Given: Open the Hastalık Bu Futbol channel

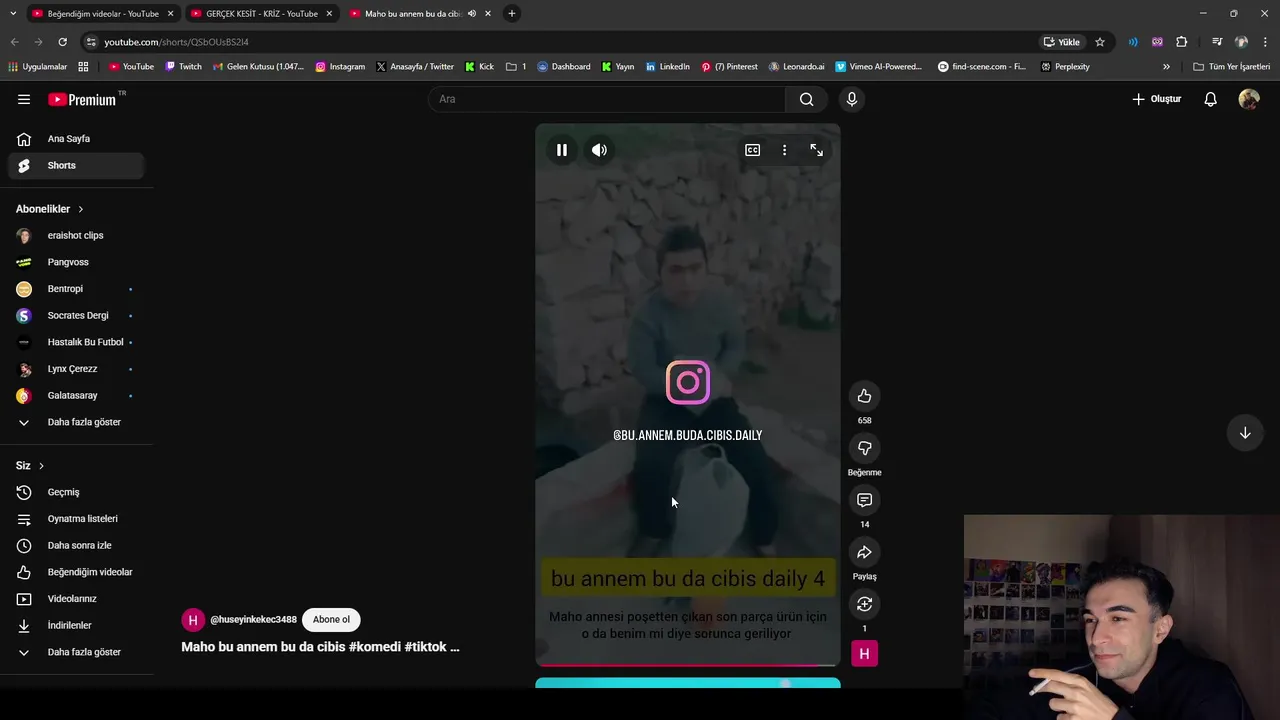Looking at the screenshot, I should tap(76, 342).
